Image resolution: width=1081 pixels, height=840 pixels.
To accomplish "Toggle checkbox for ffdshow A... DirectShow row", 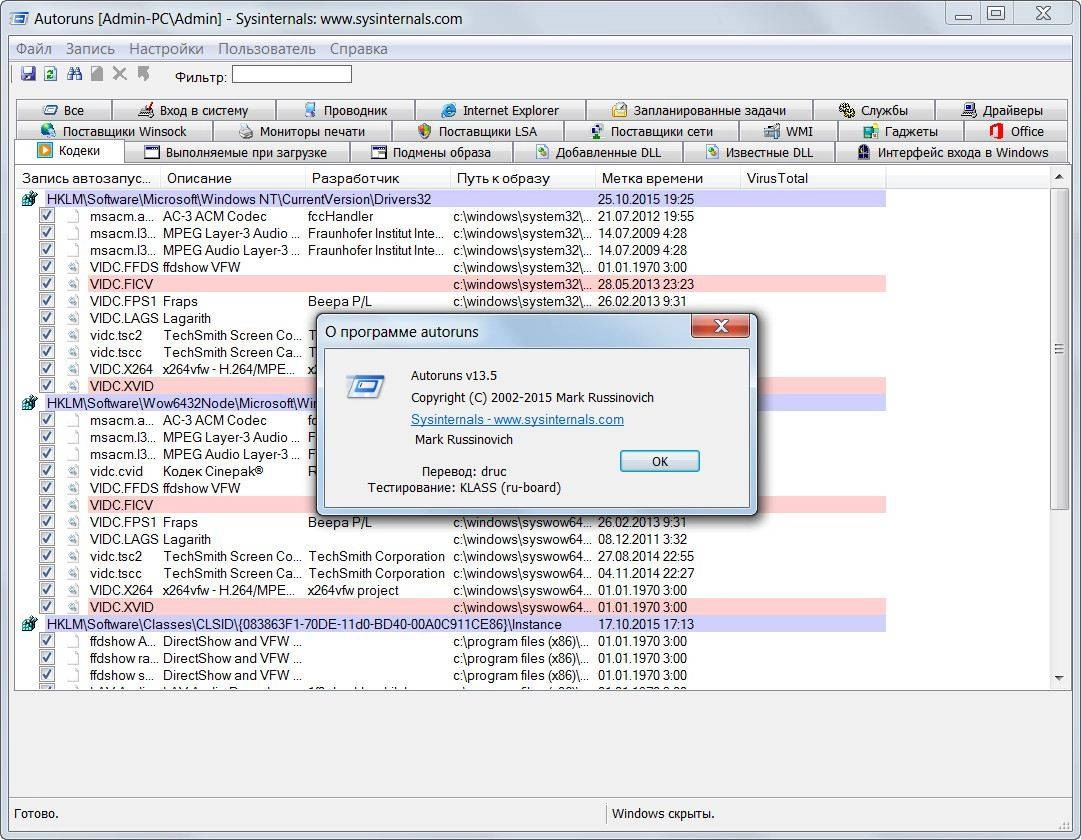I will 46,641.
